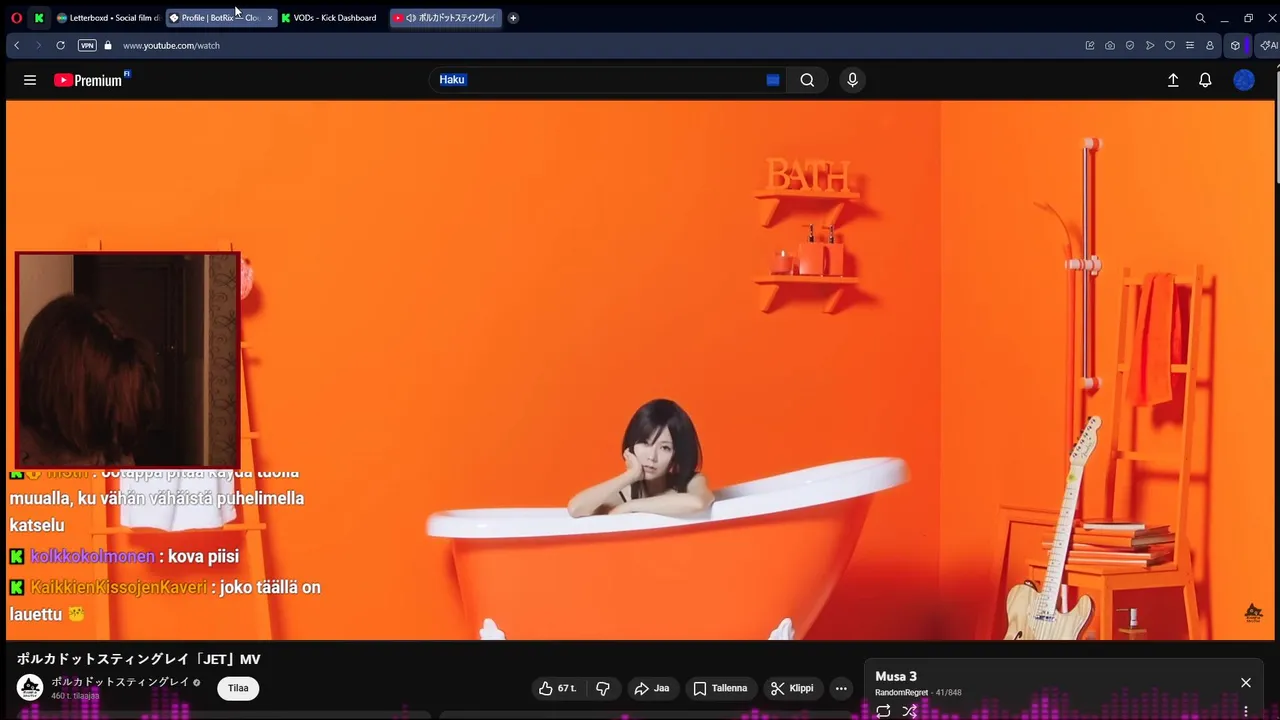Share video with Jaa button
The image size is (1280, 720).
(x=652, y=688)
